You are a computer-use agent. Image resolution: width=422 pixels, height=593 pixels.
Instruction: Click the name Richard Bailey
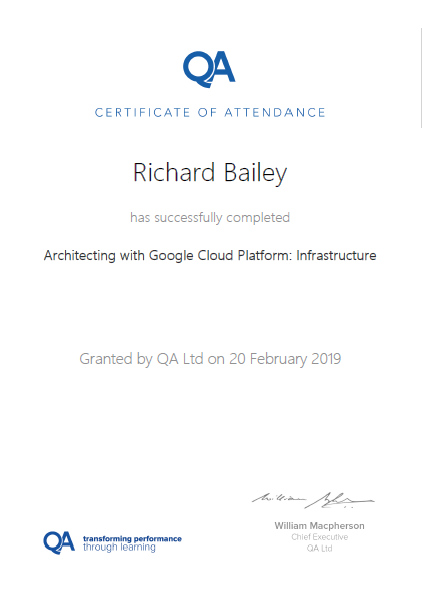[210, 173]
